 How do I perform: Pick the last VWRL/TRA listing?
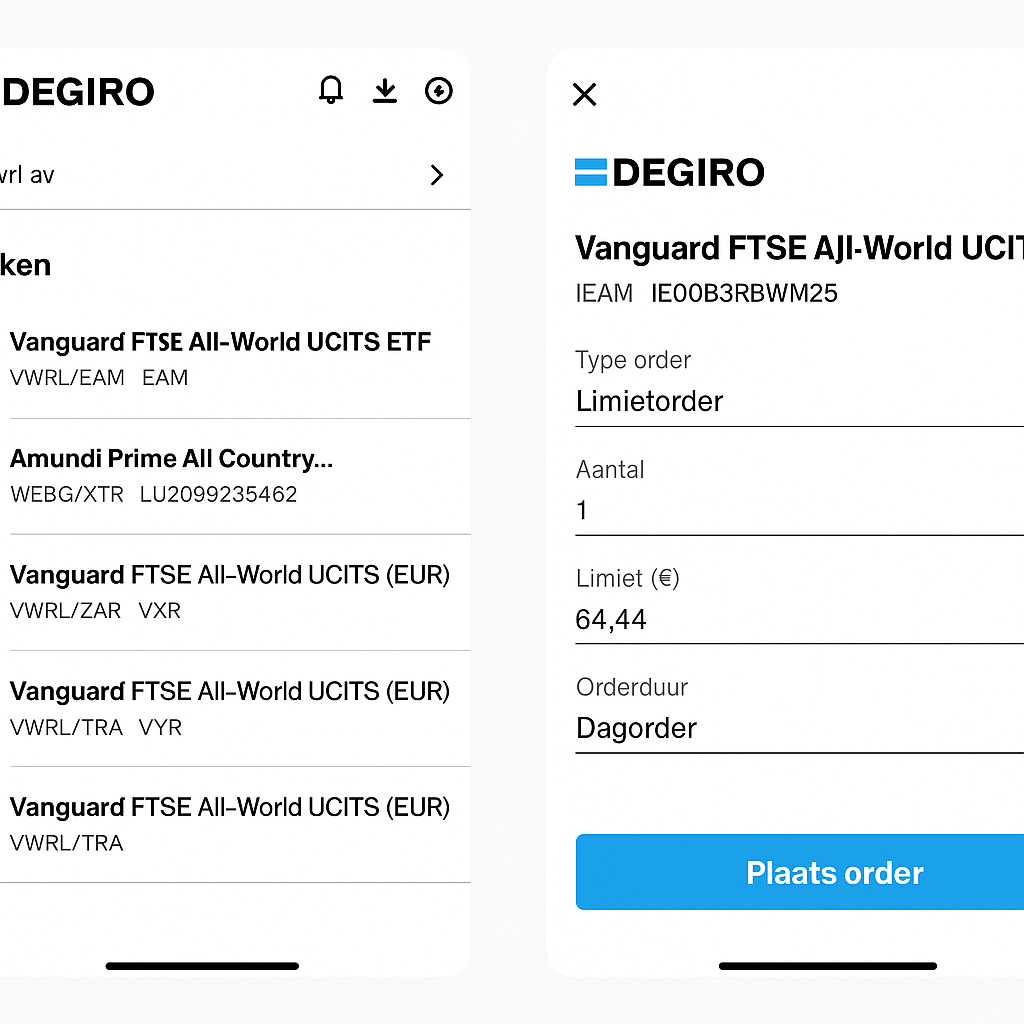click(230, 823)
